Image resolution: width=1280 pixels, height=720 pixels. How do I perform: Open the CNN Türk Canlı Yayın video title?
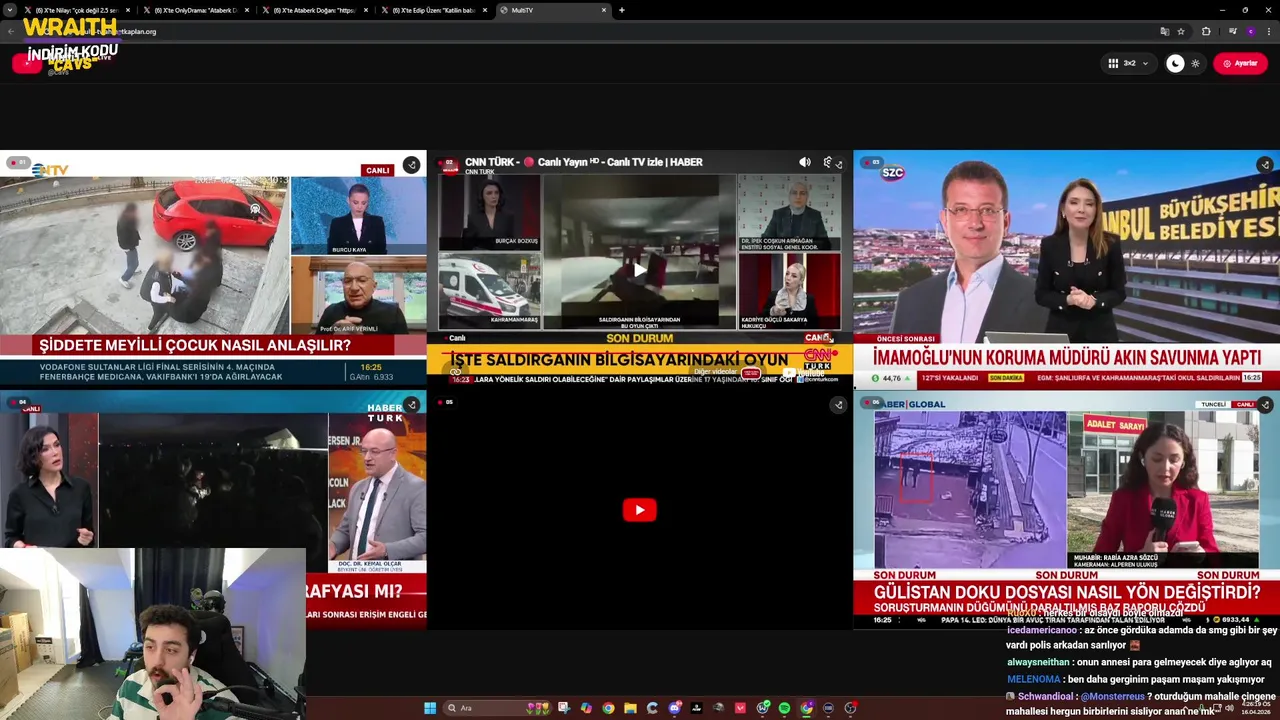coord(584,162)
